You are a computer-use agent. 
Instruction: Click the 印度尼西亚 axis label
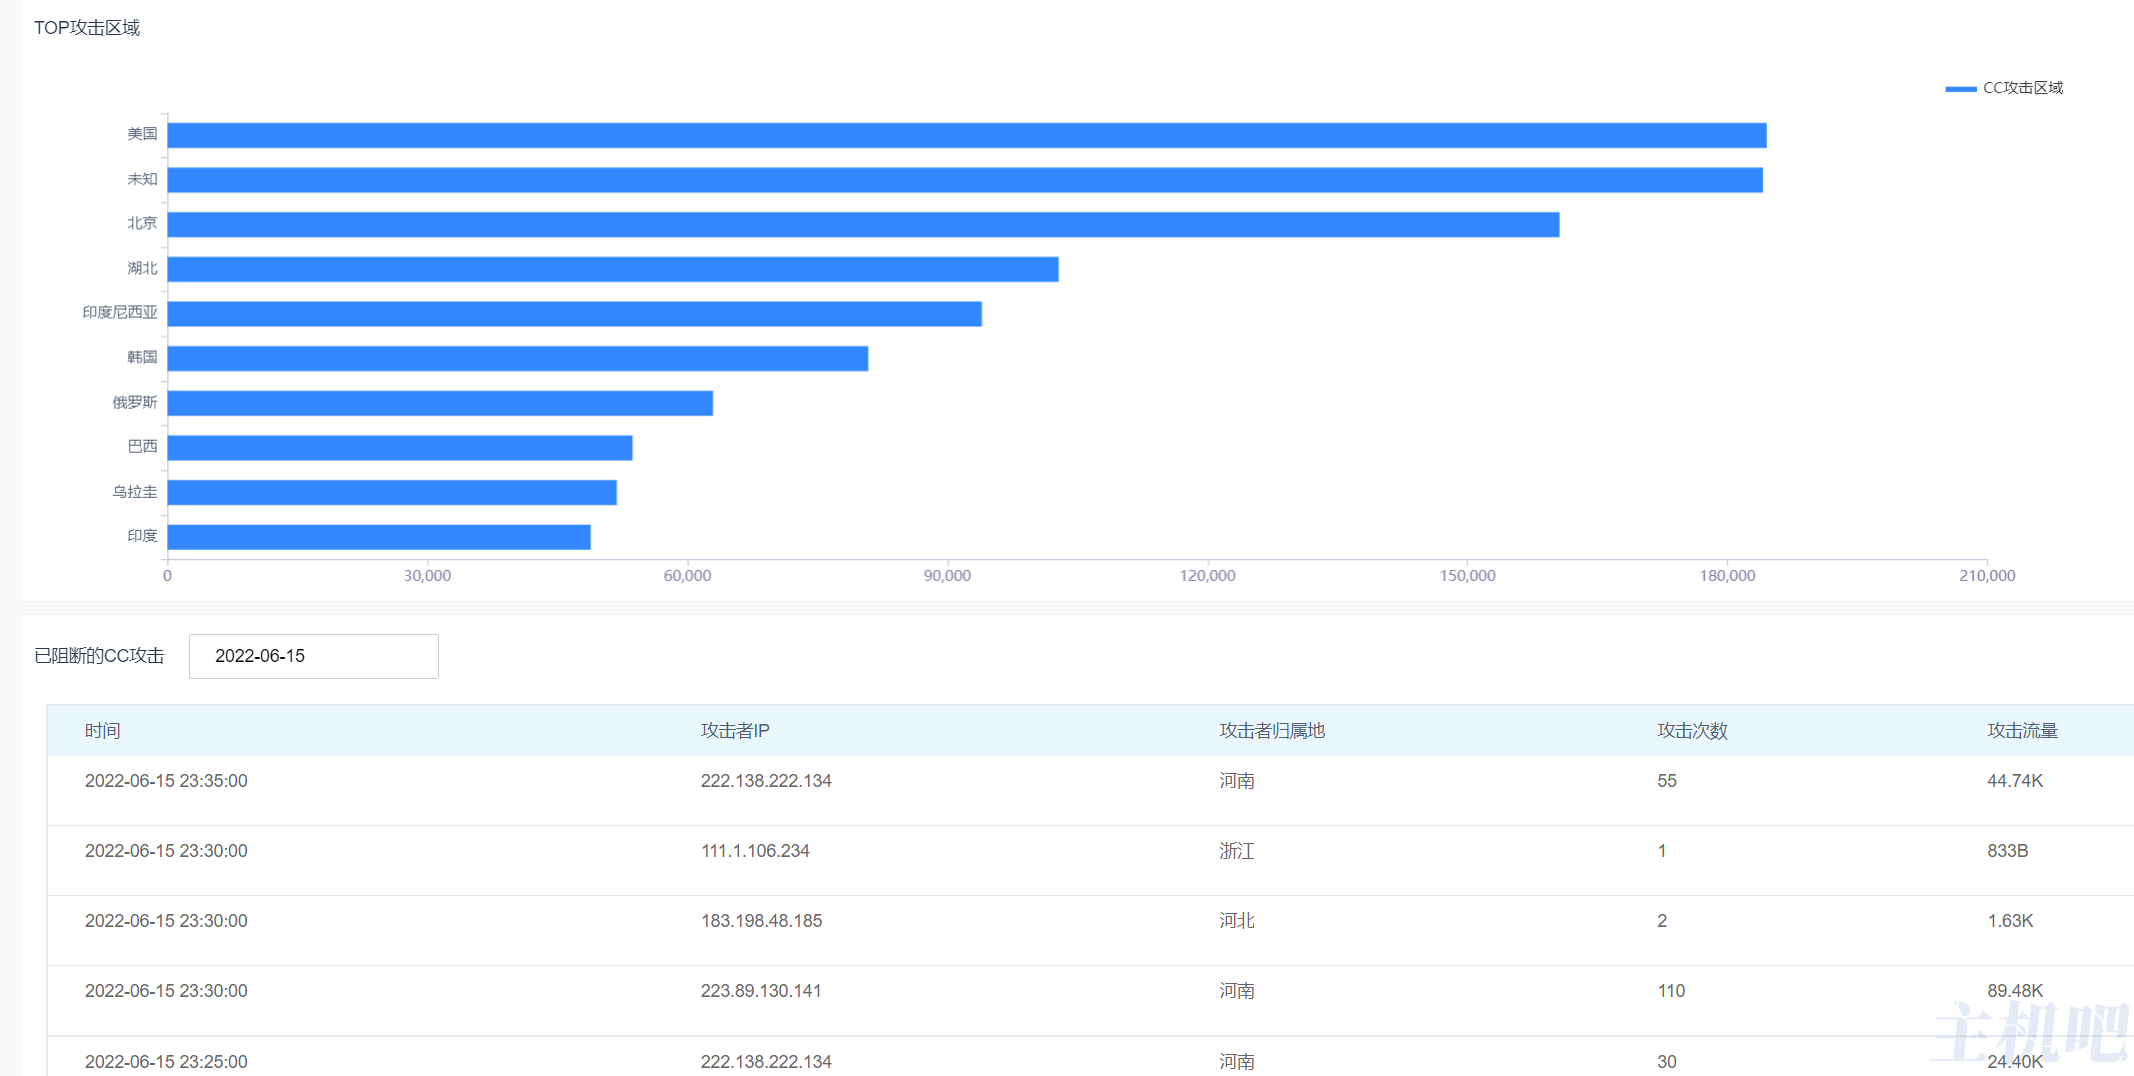point(120,313)
